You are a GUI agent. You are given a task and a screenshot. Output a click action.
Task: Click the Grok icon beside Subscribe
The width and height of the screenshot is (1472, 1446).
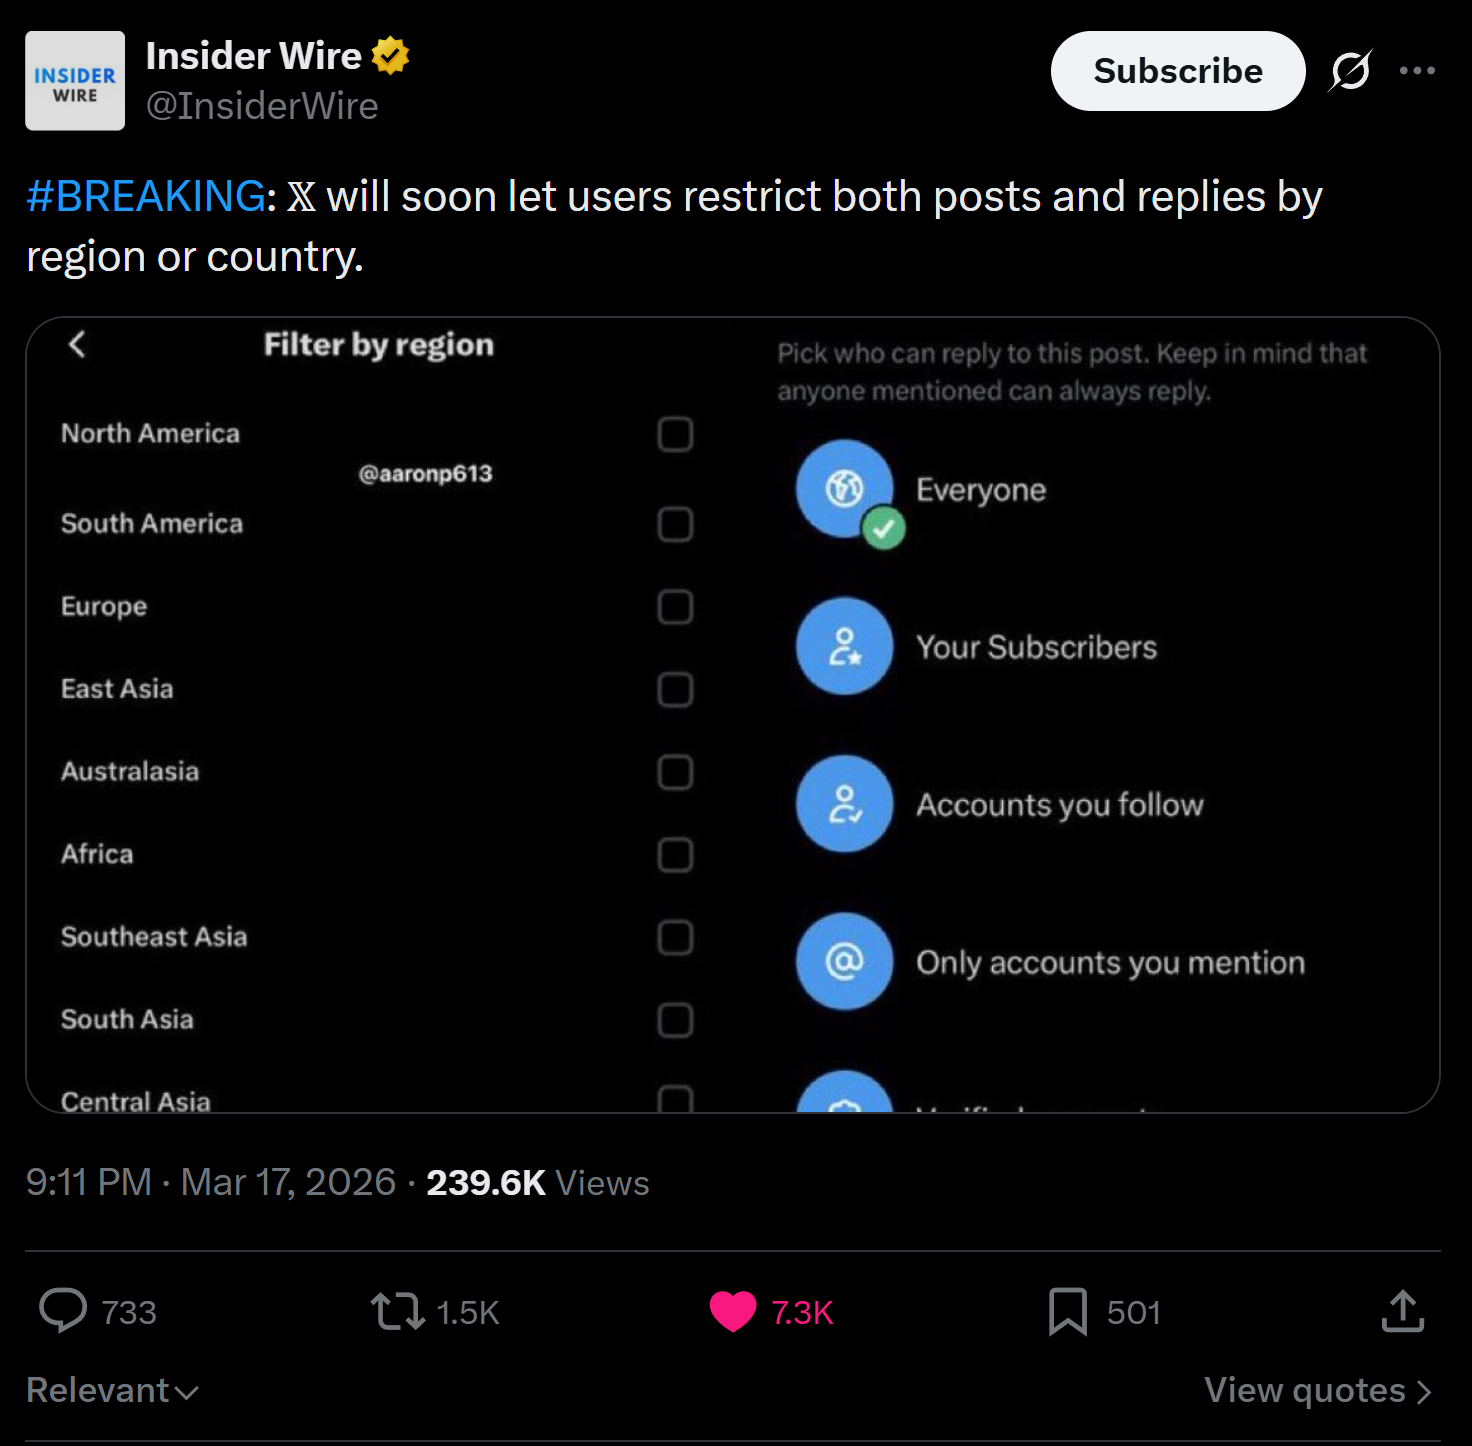coord(1350,71)
